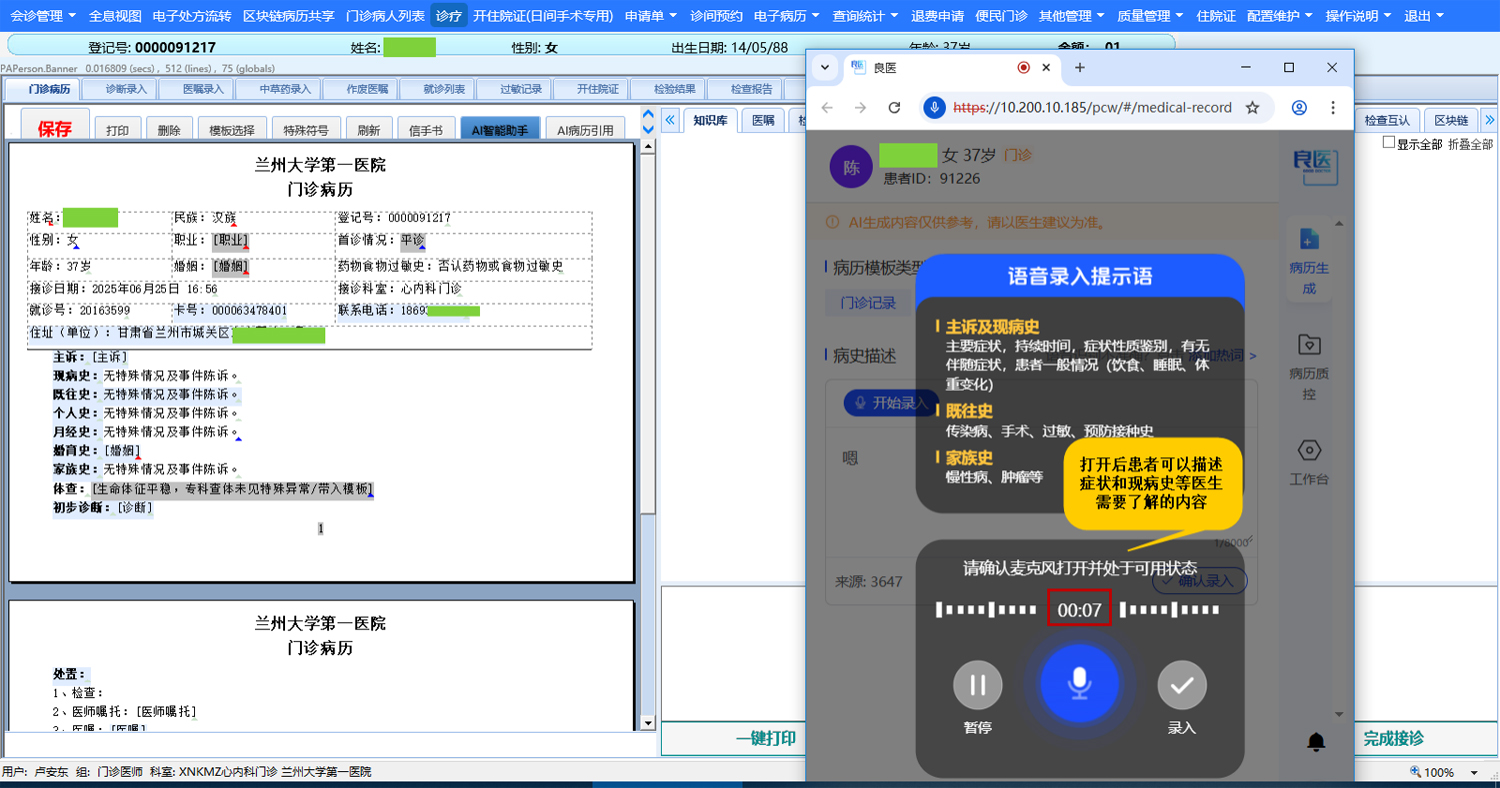Open the AI智能助手 button
1500x788 pixels.
[x=500, y=130]
